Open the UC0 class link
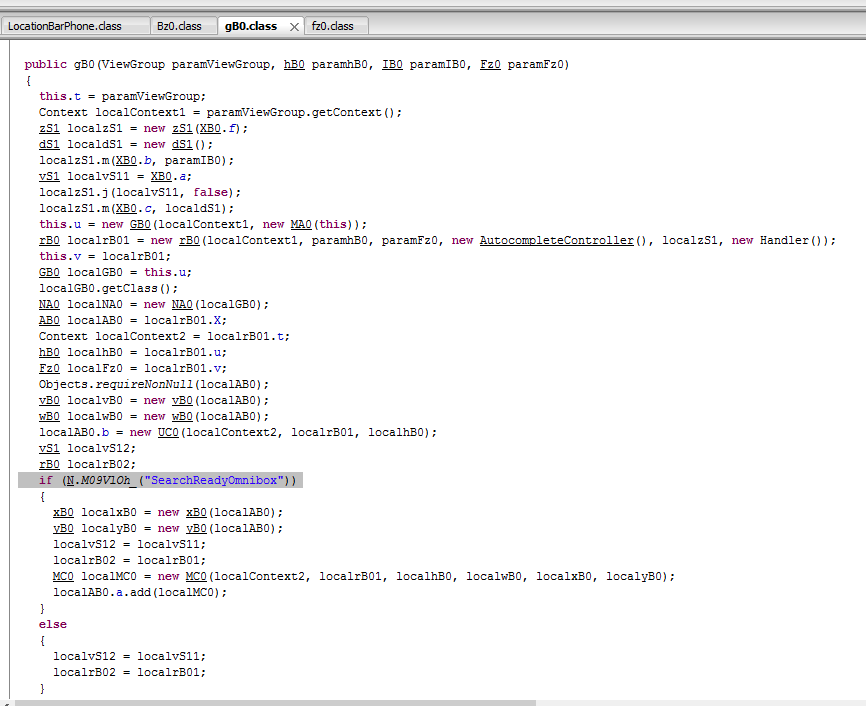 [168, 433]
